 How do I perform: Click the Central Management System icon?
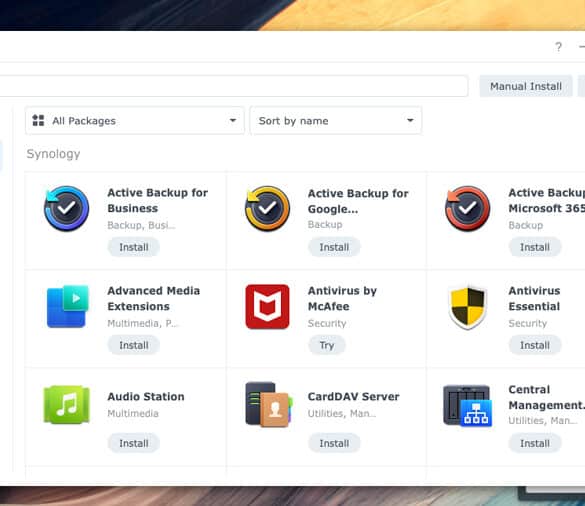point(467,406)
